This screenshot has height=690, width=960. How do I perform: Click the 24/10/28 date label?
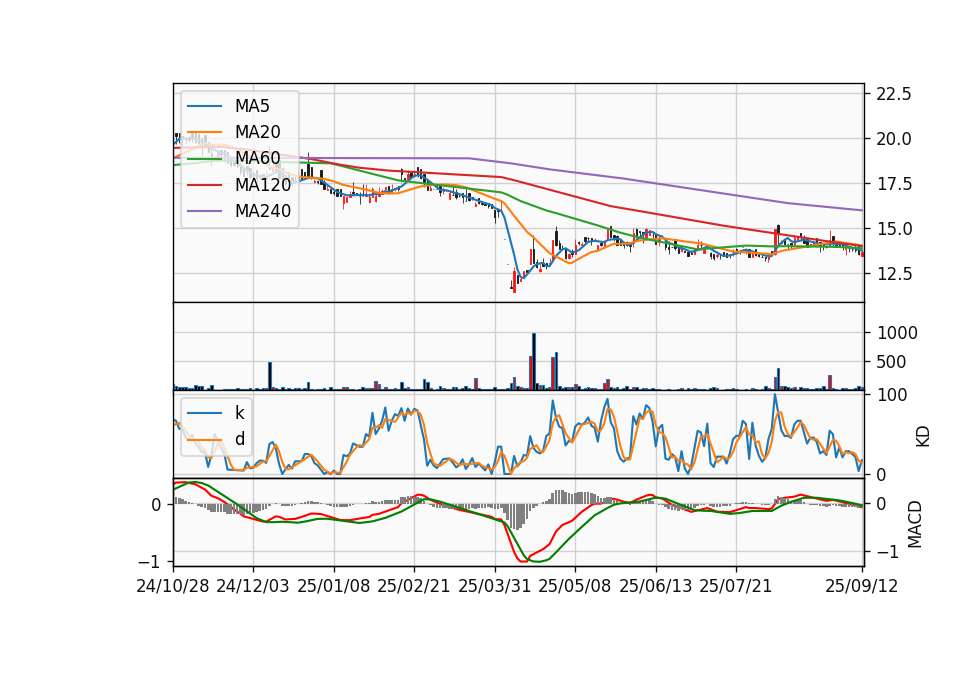pyautogui.click(x=173, y=586)
